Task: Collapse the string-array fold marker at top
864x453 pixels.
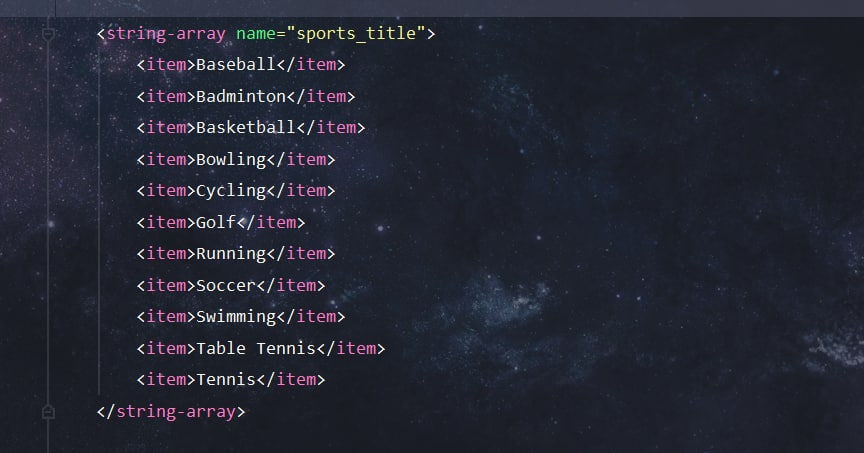Action: (x=48, y=34)
